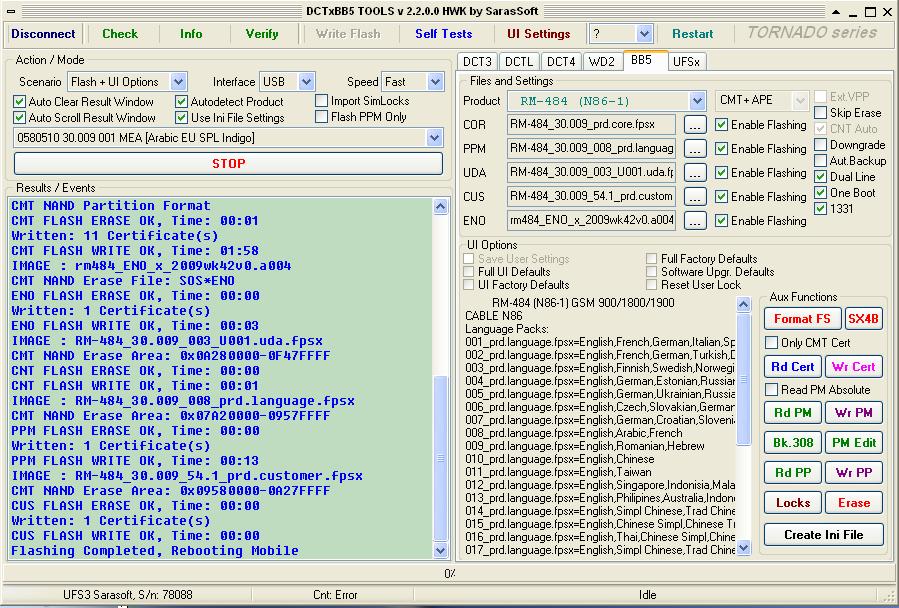Enable Skip Erase option

point(820,113)
